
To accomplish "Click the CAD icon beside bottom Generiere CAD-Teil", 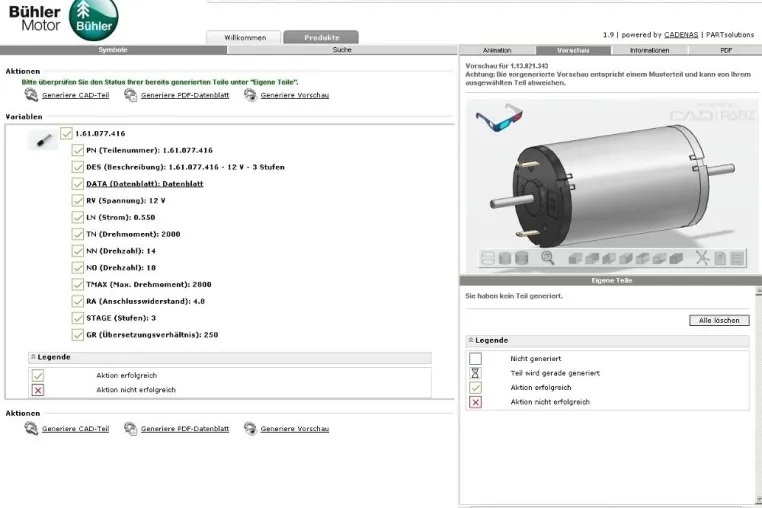I will click(x=31, y=428).
